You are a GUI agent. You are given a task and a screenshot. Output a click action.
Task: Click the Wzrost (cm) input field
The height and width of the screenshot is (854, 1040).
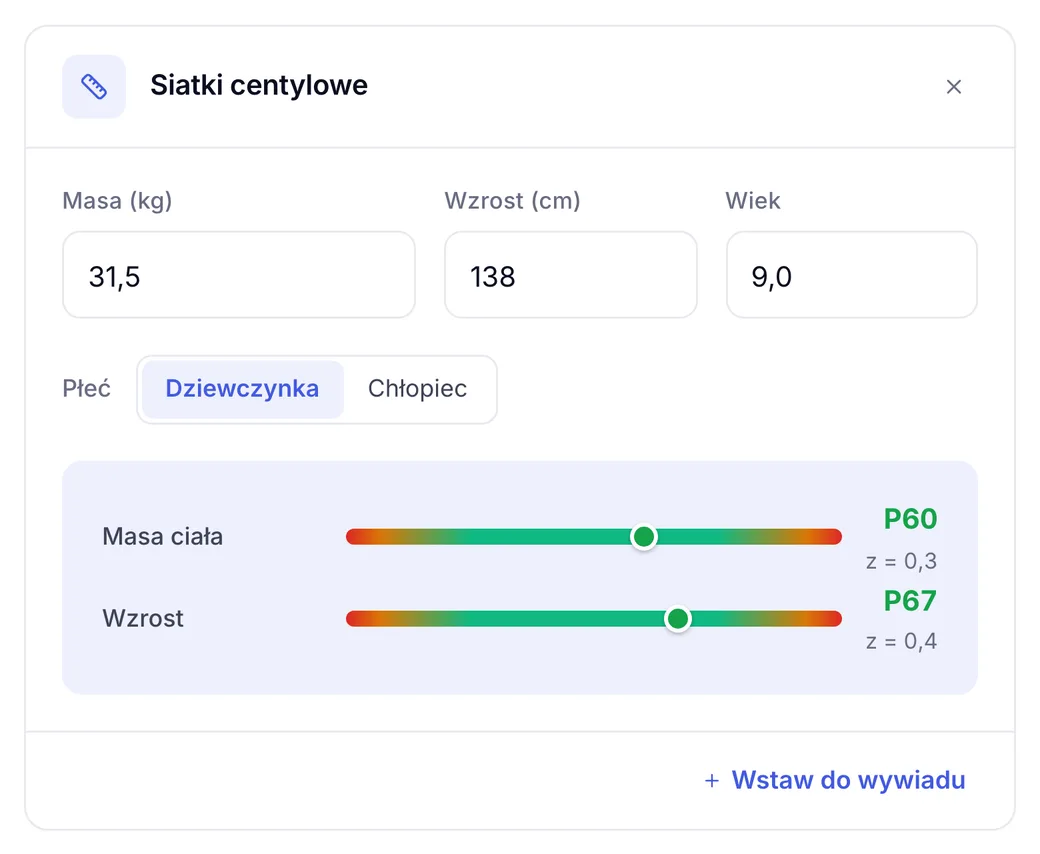[570, 274]
